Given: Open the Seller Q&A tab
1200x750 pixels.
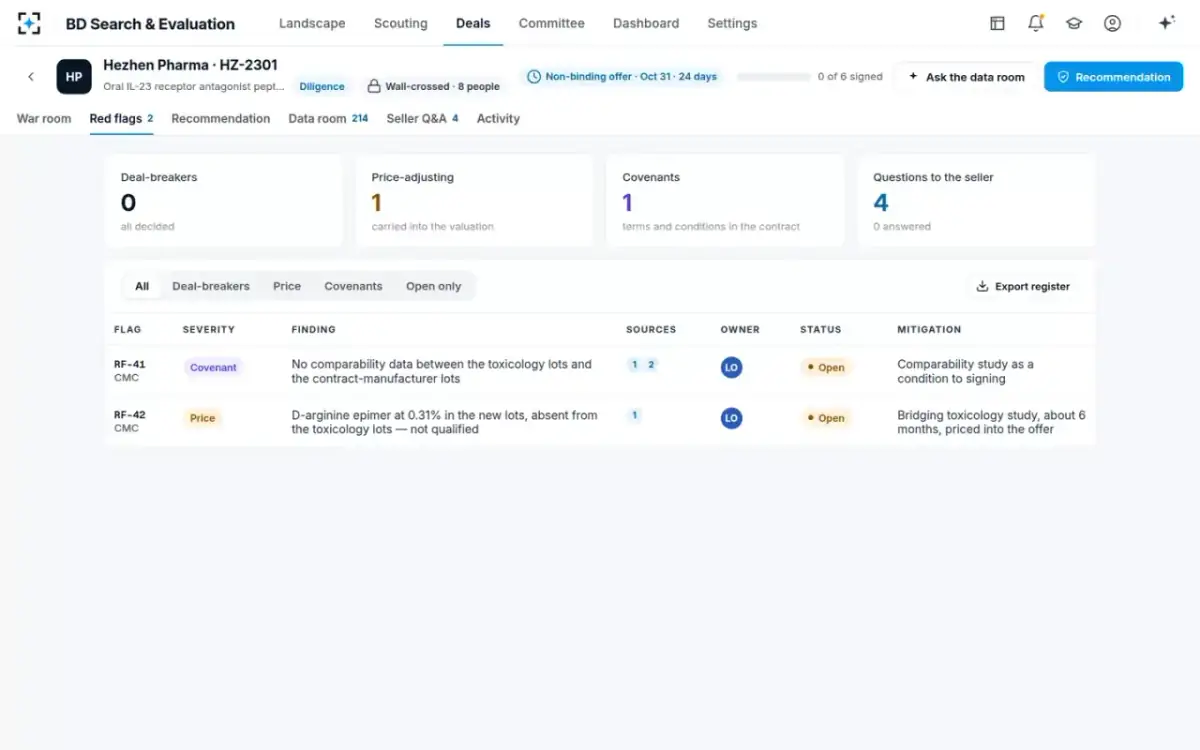Looking at the screenshot, I should click(x=422, y=118).
